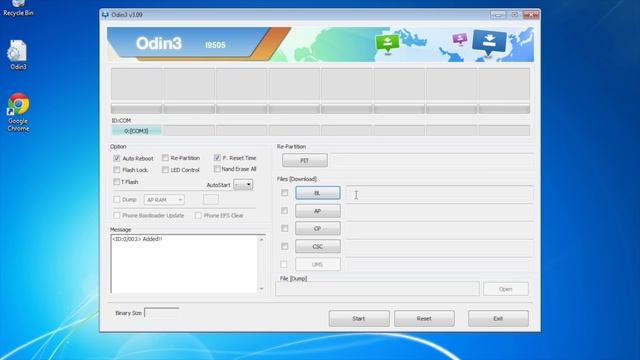Image resolution: width=640 pixels, height=360 pixels.
Task: Toggle Phone Bootloader Update checkbox
Action: pyautogui.click(x=117, y=215)
